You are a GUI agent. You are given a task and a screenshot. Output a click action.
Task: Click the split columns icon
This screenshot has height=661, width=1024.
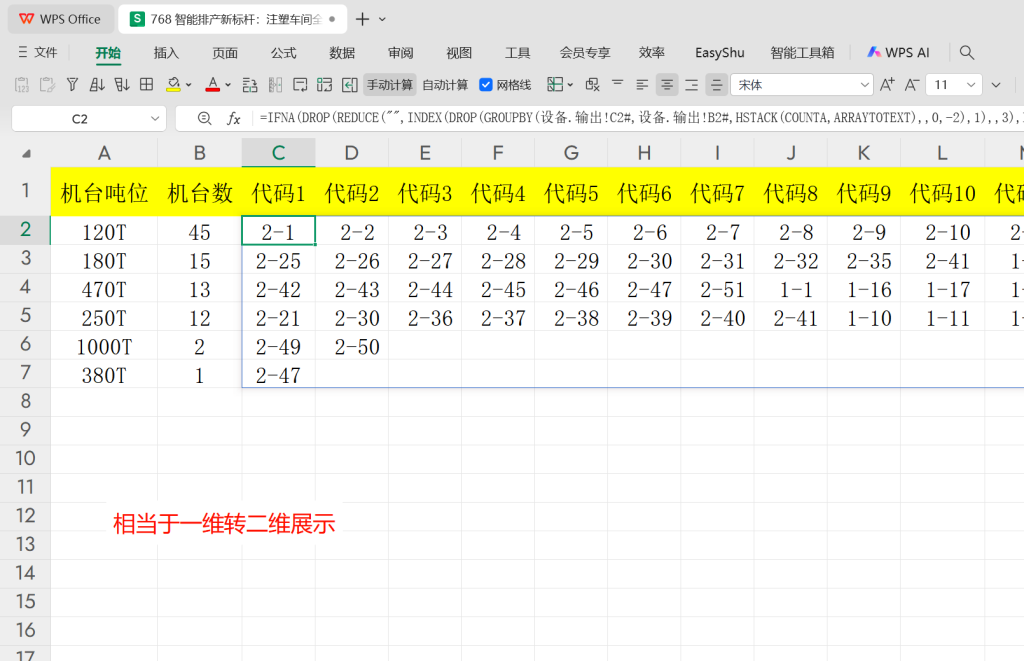pyautogui.click(x=275, y=85)
